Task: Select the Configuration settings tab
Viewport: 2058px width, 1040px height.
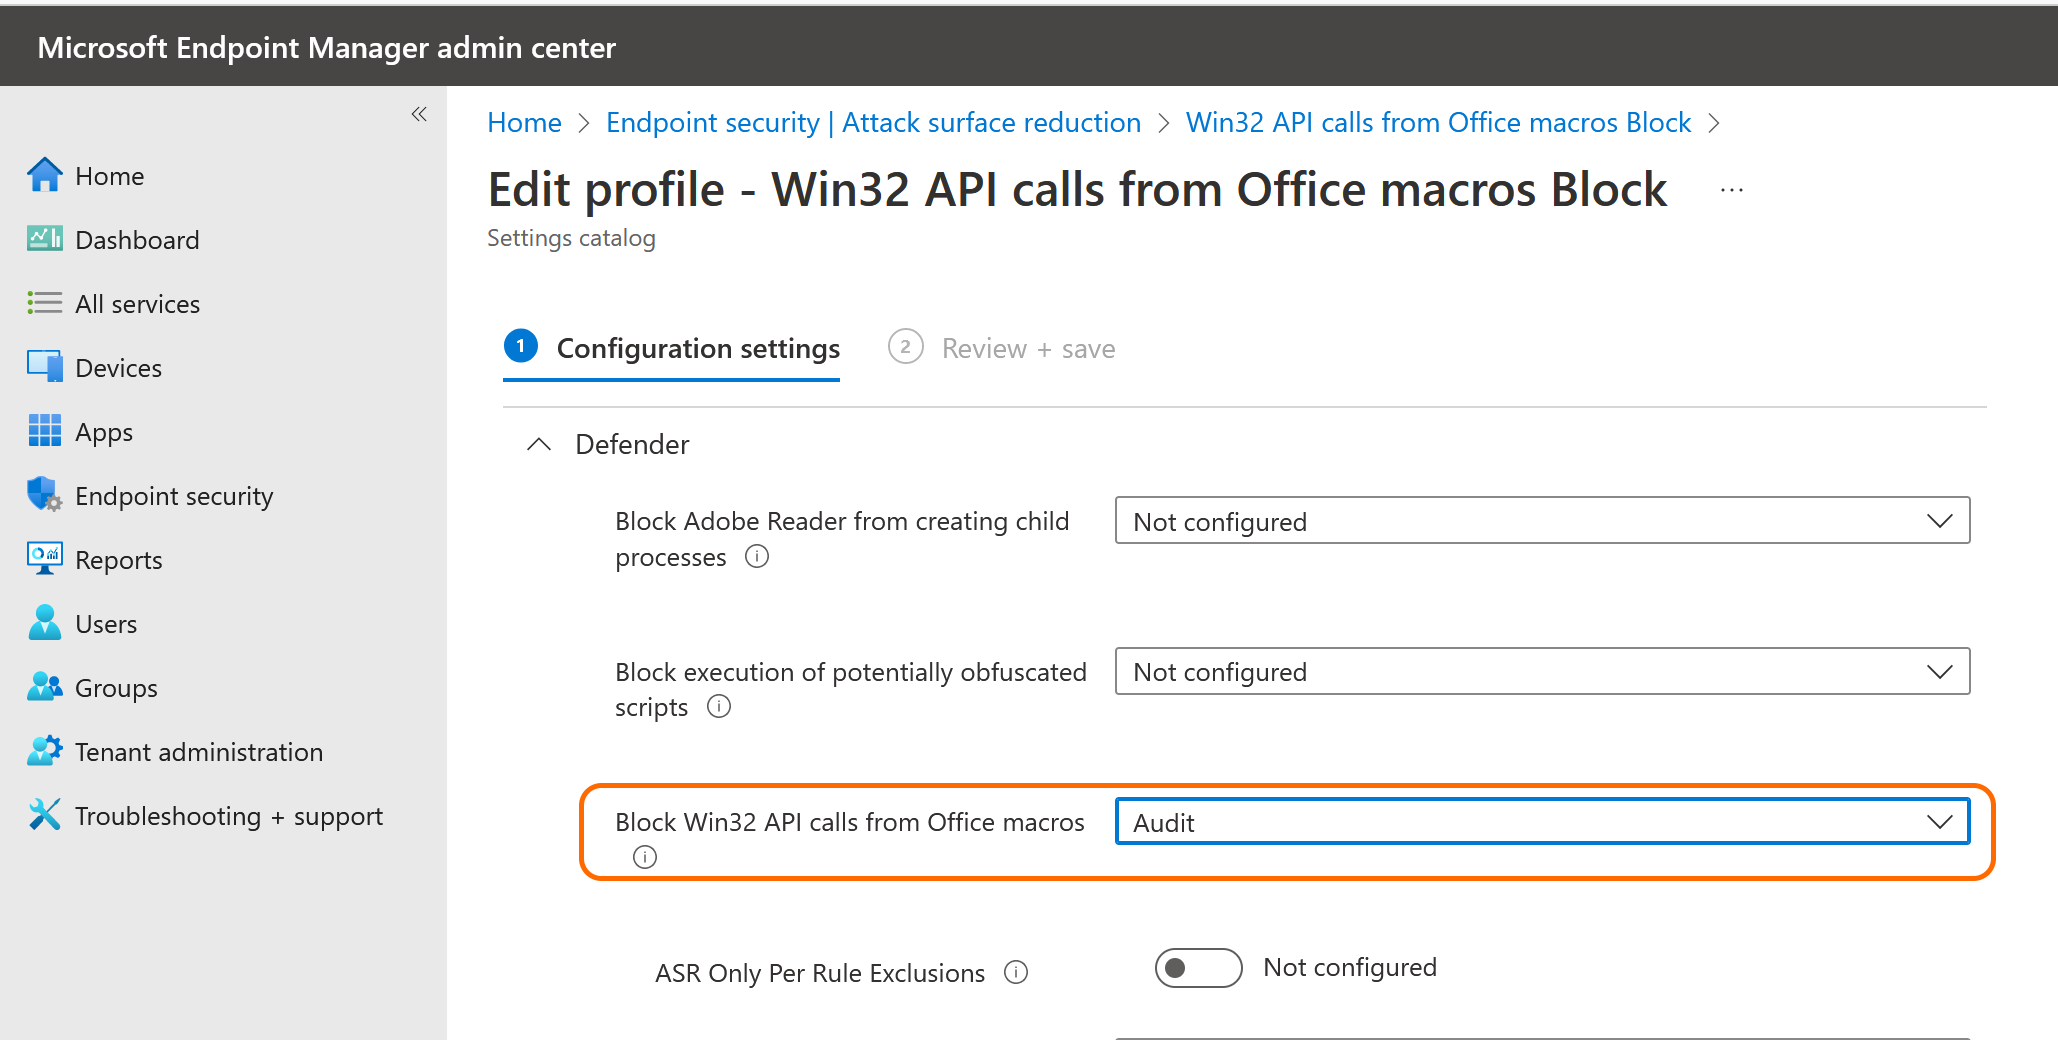Action: click(x=671, y=348)
